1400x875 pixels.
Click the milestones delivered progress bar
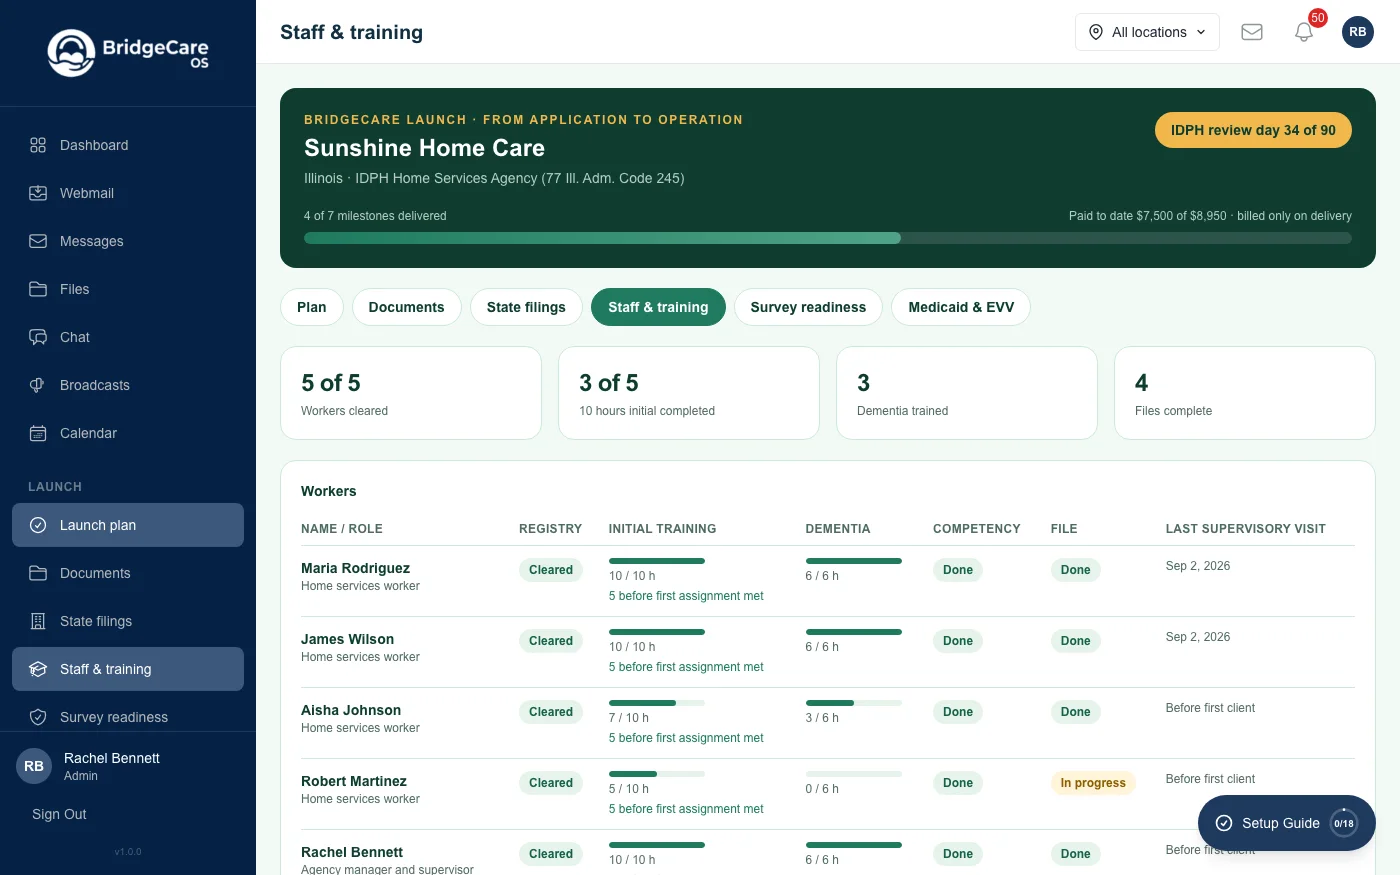tap(828, 238)
